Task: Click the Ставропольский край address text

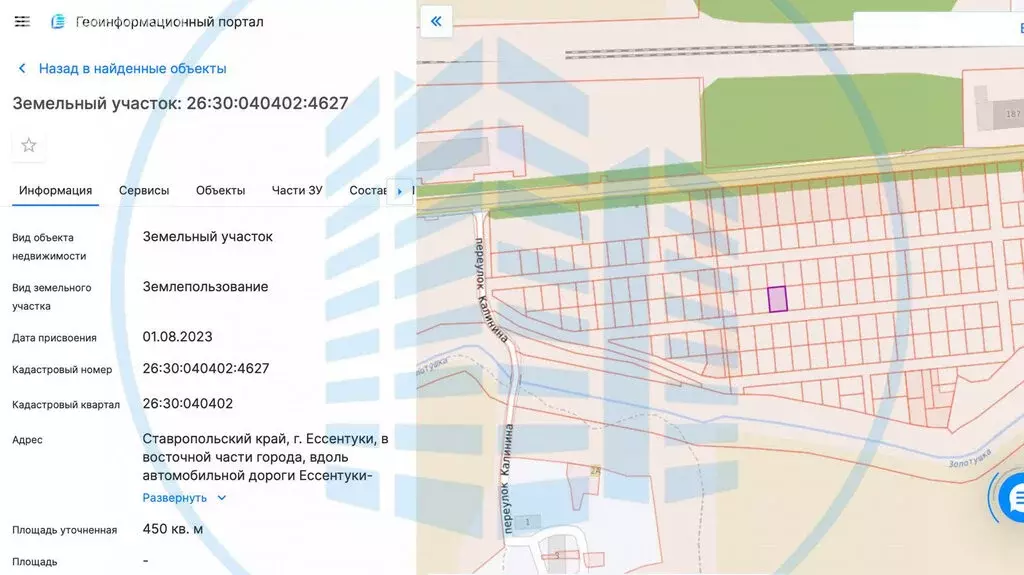Action: (265, 457)
